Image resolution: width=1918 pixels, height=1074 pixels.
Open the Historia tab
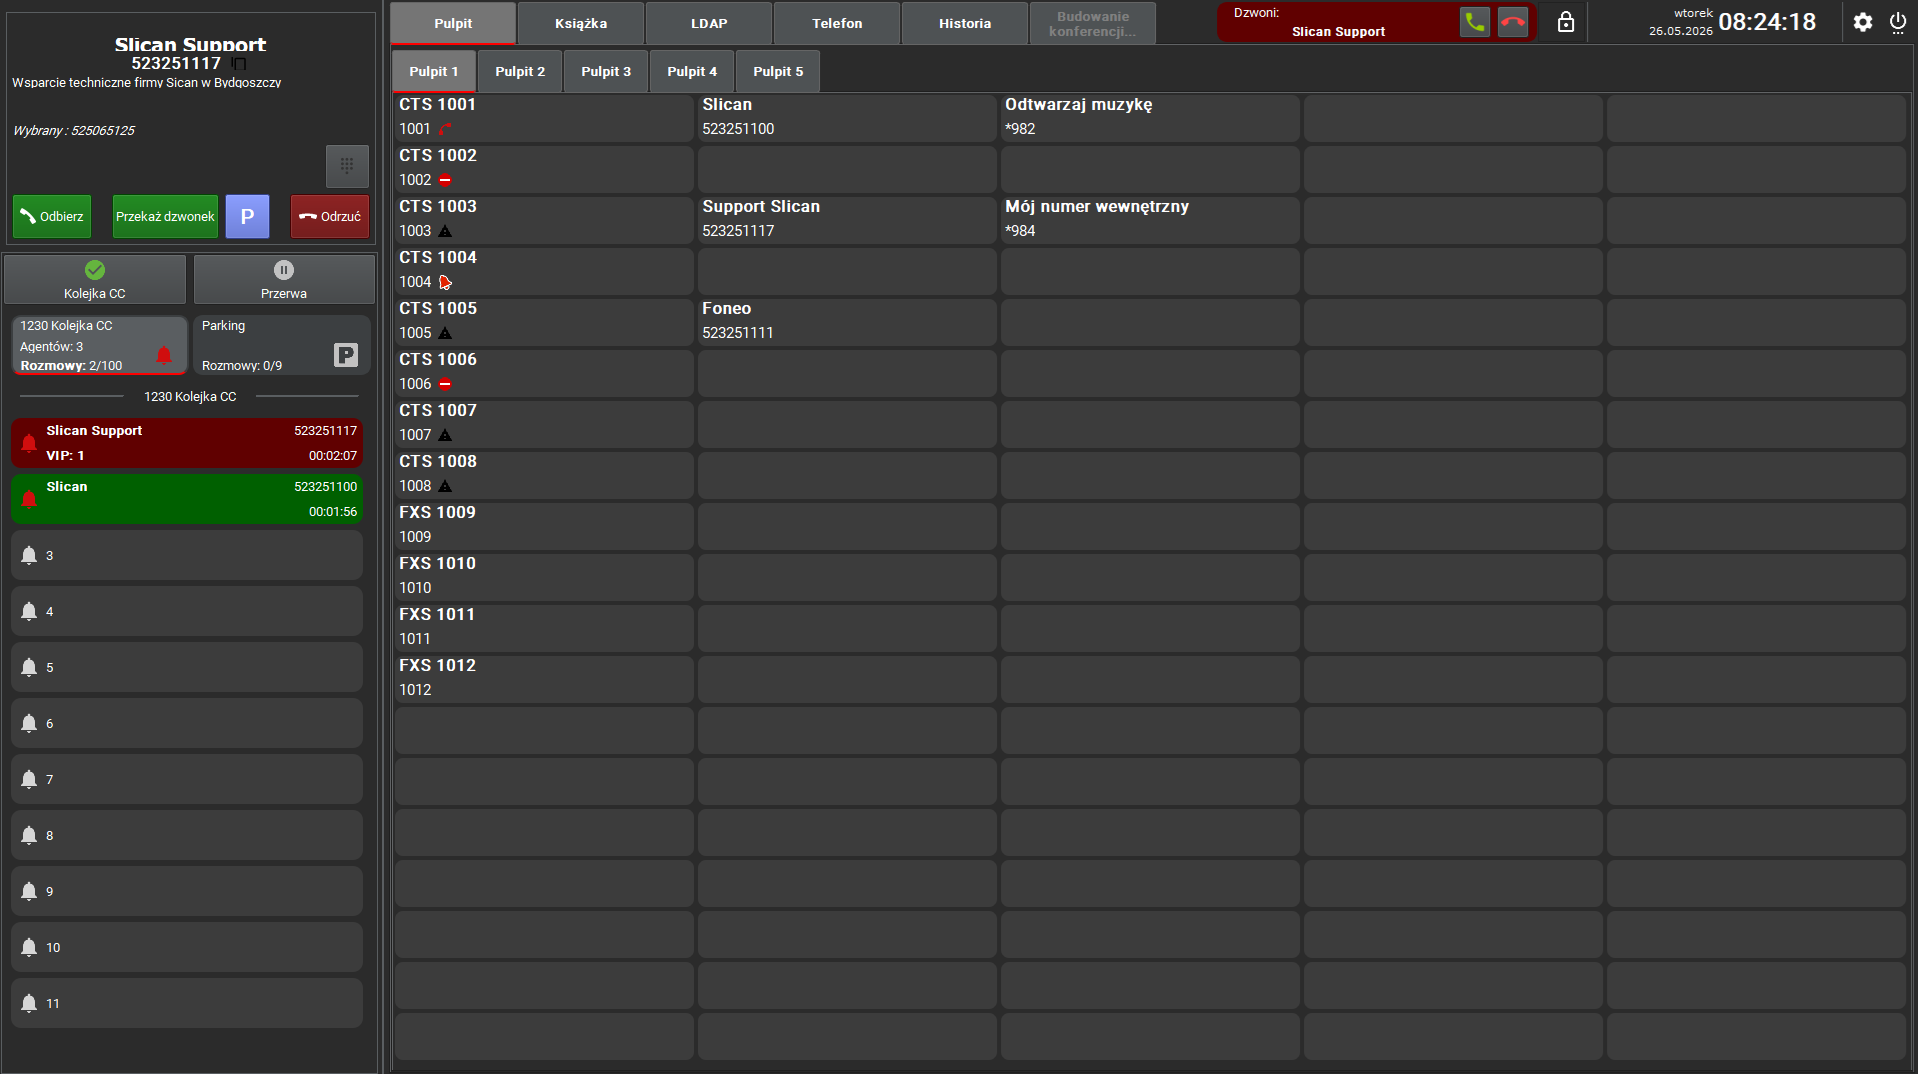point(965,23)
